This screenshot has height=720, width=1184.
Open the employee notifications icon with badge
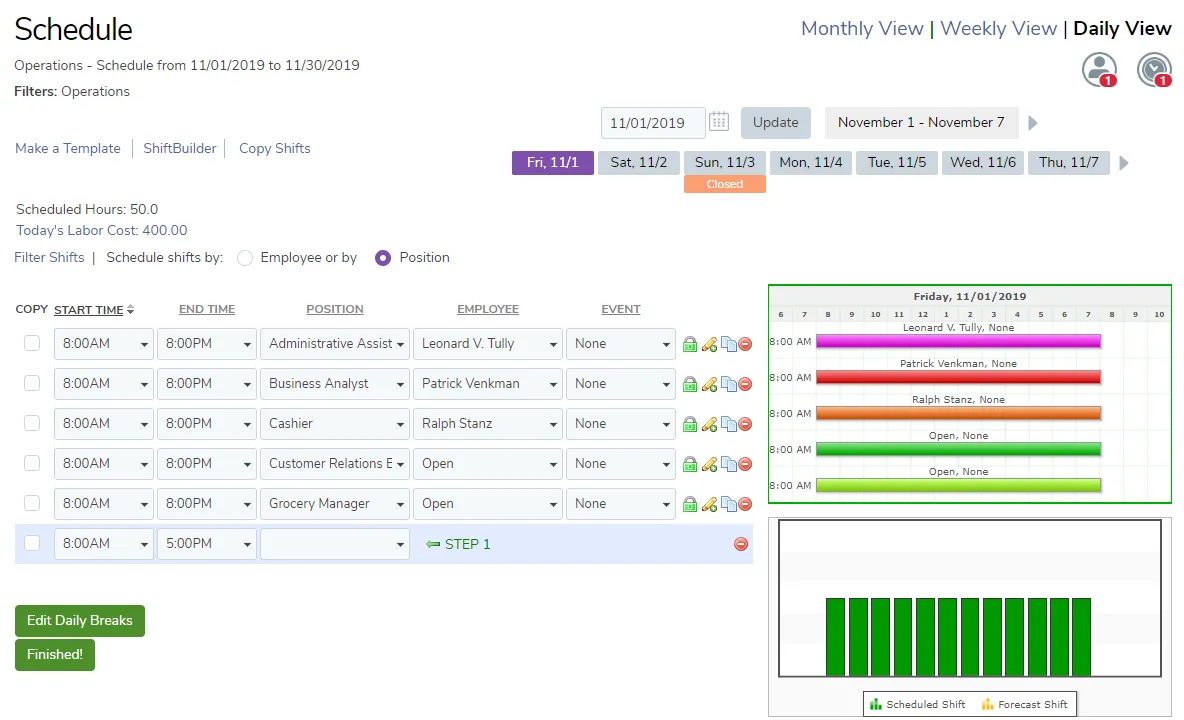[x=1099, y=70]
